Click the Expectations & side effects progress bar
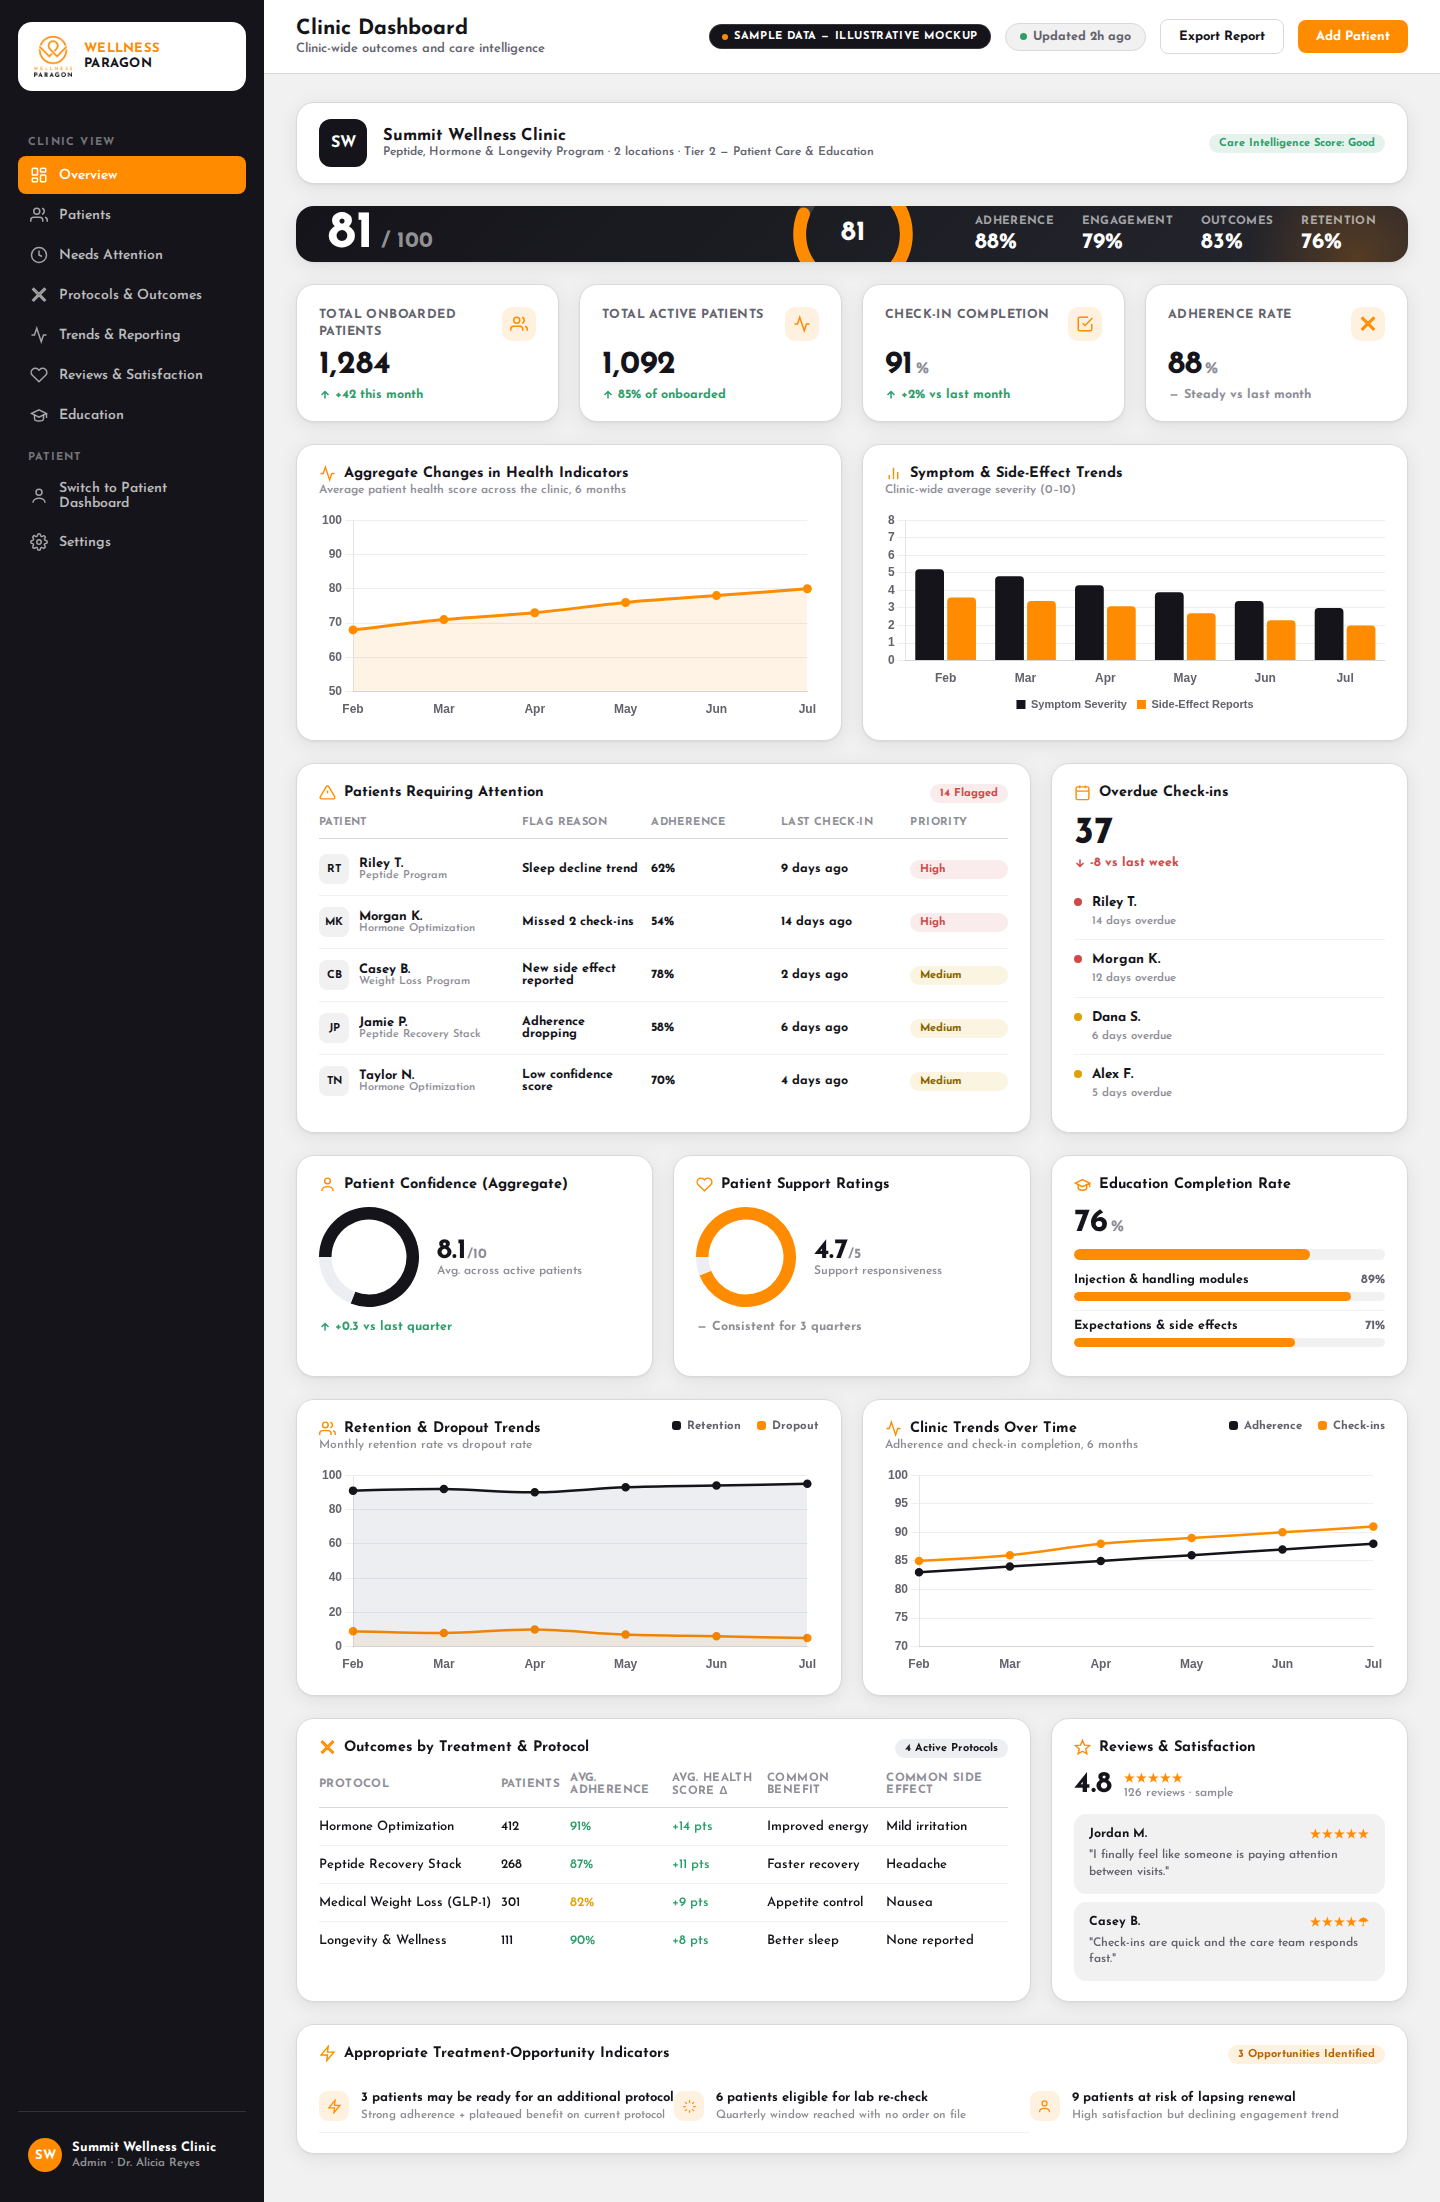Screen dimensions: 1440x2202 click(x=1229, y=1343)
